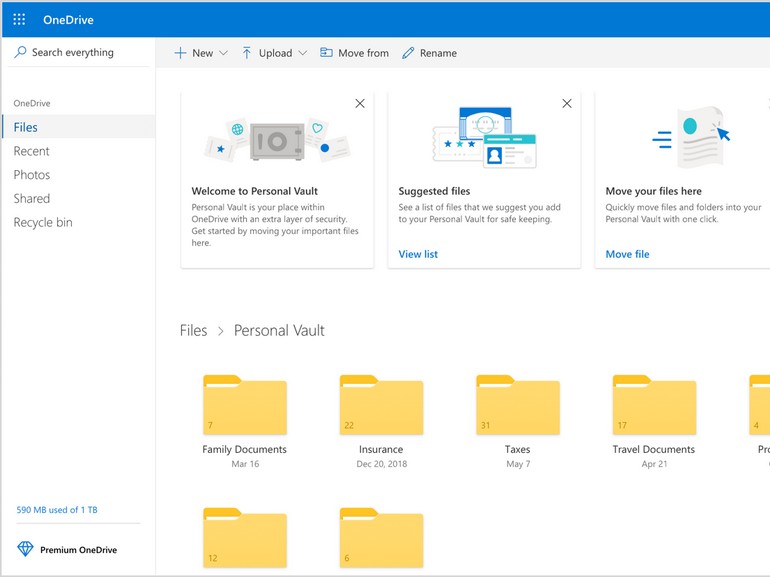Click the Move from command

(x=354, y=53)
